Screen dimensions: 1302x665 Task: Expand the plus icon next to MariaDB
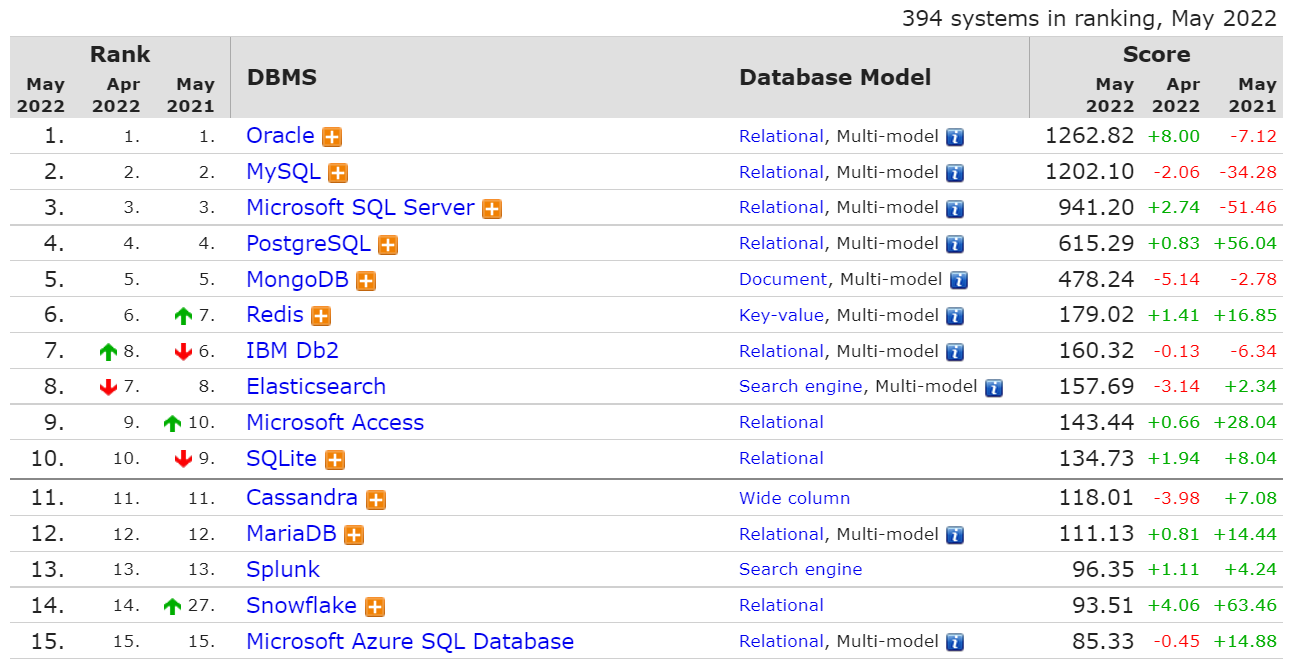pos(354,535)
